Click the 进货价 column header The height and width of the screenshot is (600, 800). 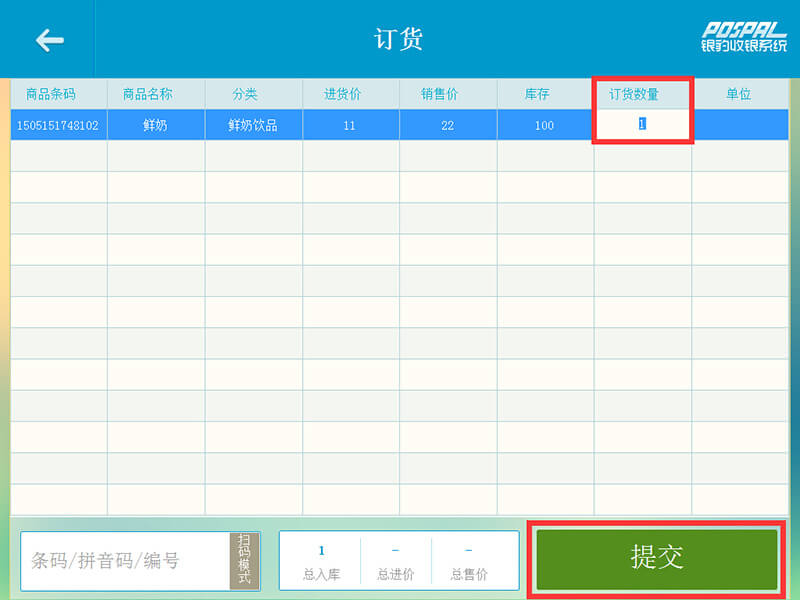[x=349, y=94]
